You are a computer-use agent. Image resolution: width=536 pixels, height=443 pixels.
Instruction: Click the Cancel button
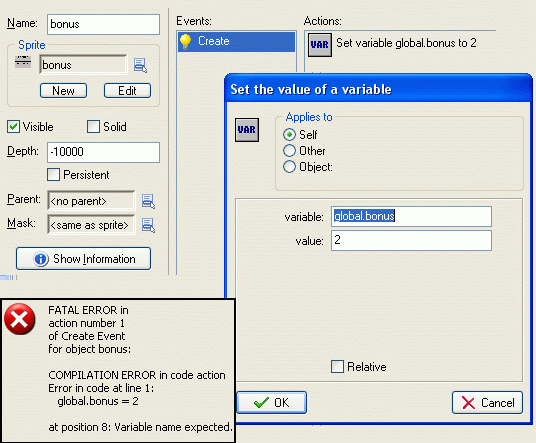(x=487, y=403)
